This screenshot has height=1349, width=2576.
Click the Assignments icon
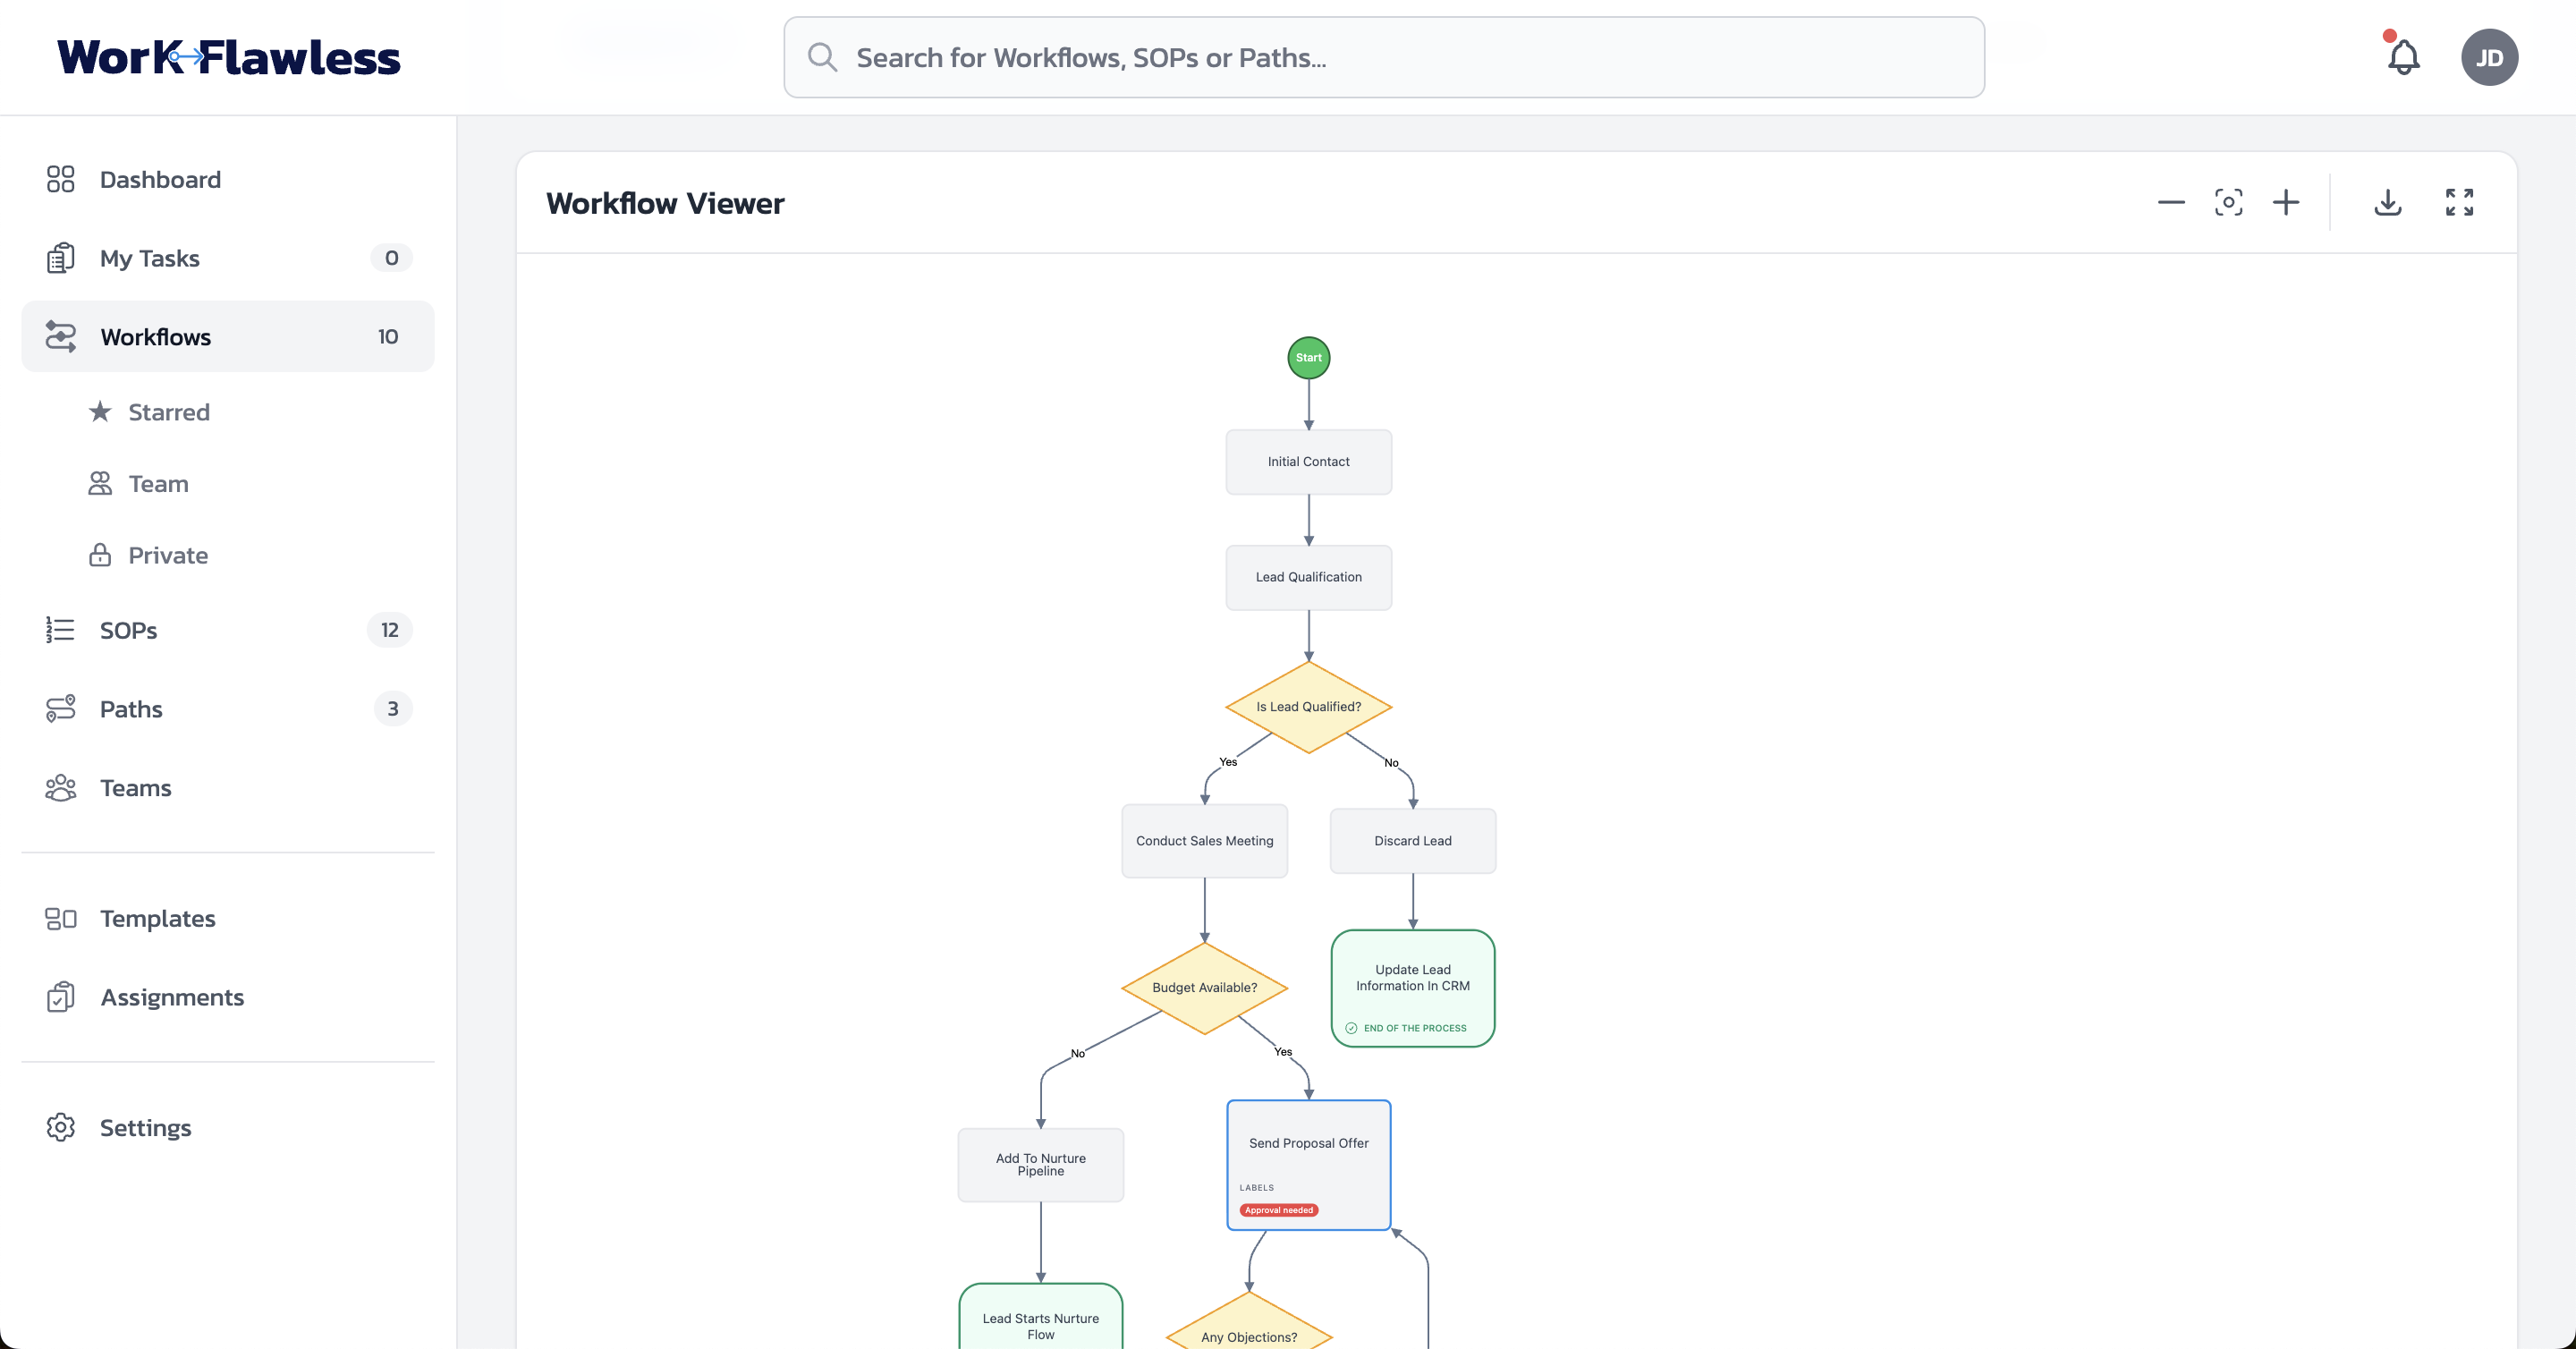tap(61, 997)
